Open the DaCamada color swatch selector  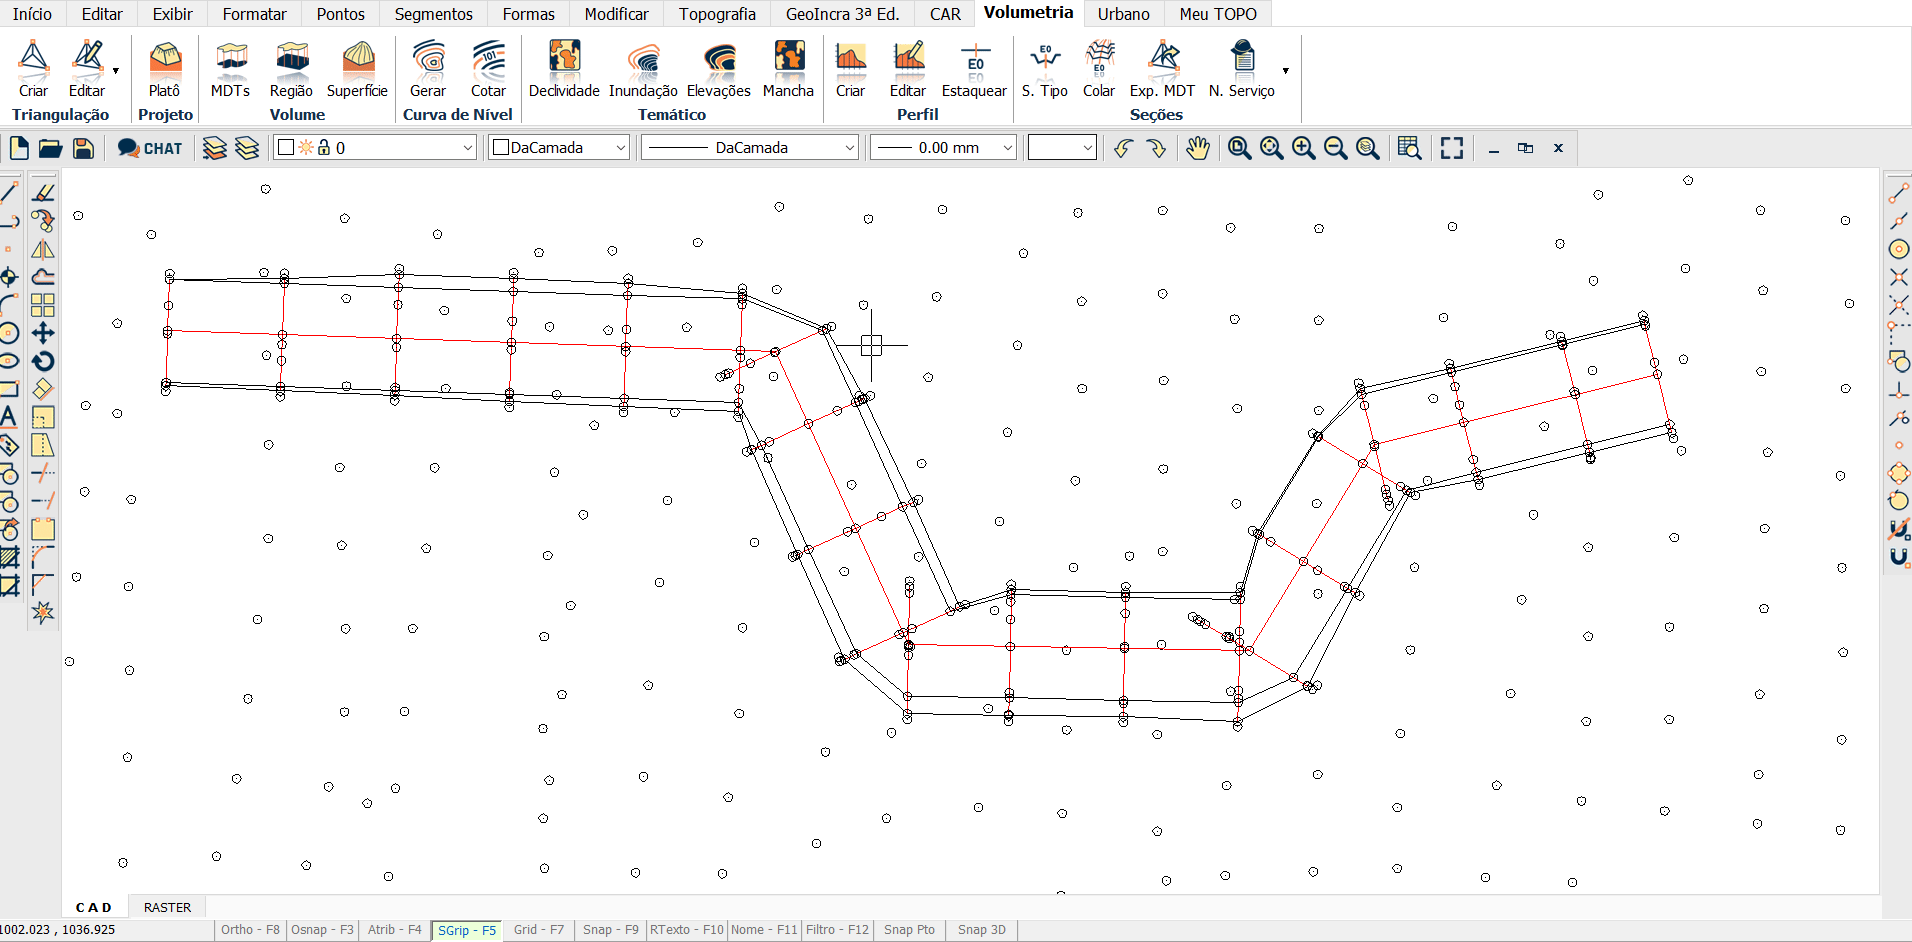558,148
